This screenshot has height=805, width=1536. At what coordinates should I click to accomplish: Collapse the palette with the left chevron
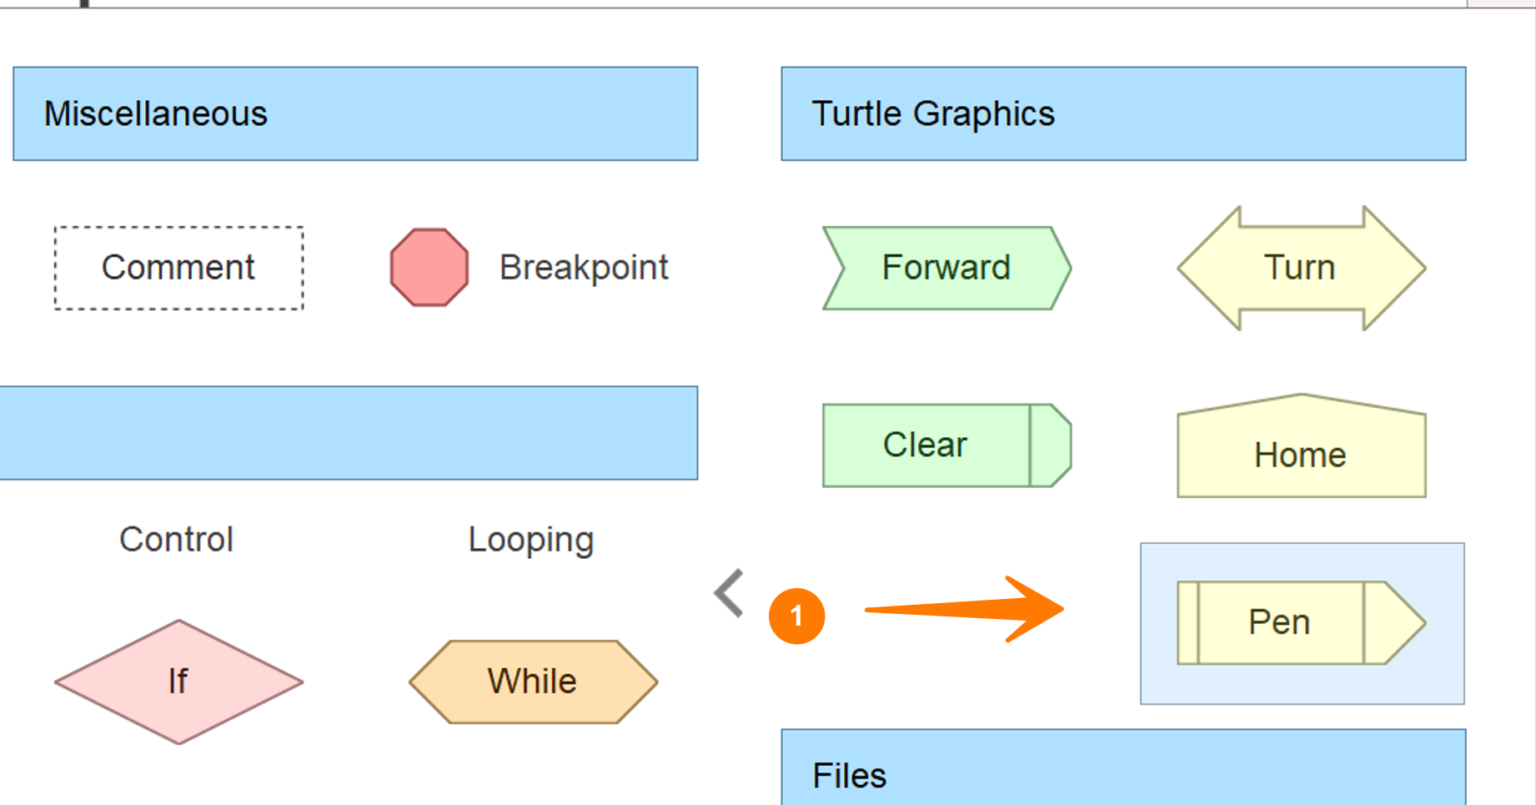(x=728, y=594)
